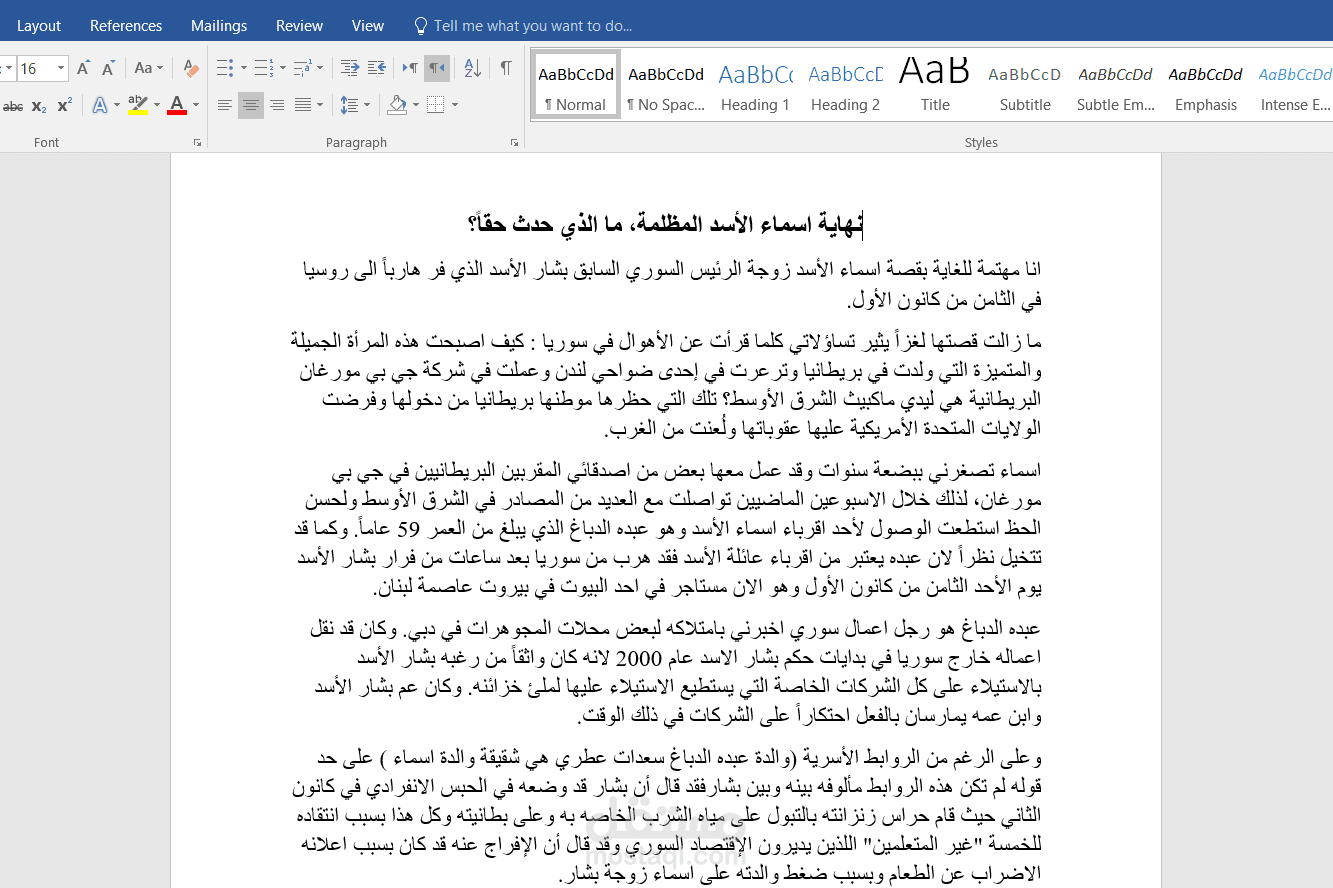1333x888 pixels.
Task: Apply paragraph shading paint bucket
Action: coord(397,105)
